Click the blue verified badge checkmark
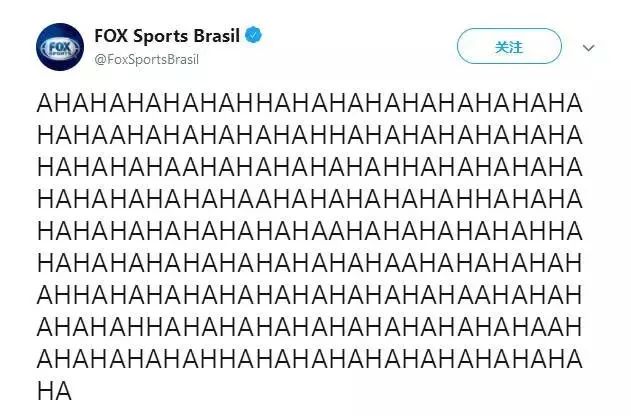 pos(253,35)
